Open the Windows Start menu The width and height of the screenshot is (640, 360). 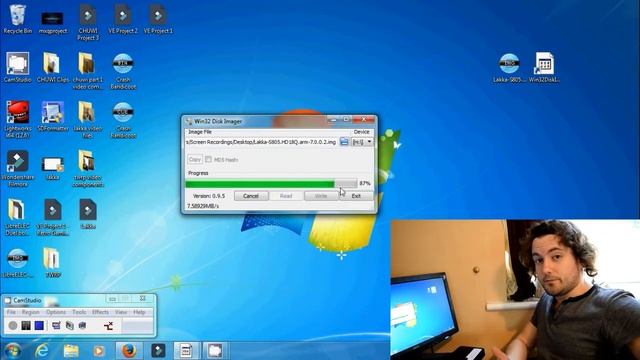[x=12, y=351]
